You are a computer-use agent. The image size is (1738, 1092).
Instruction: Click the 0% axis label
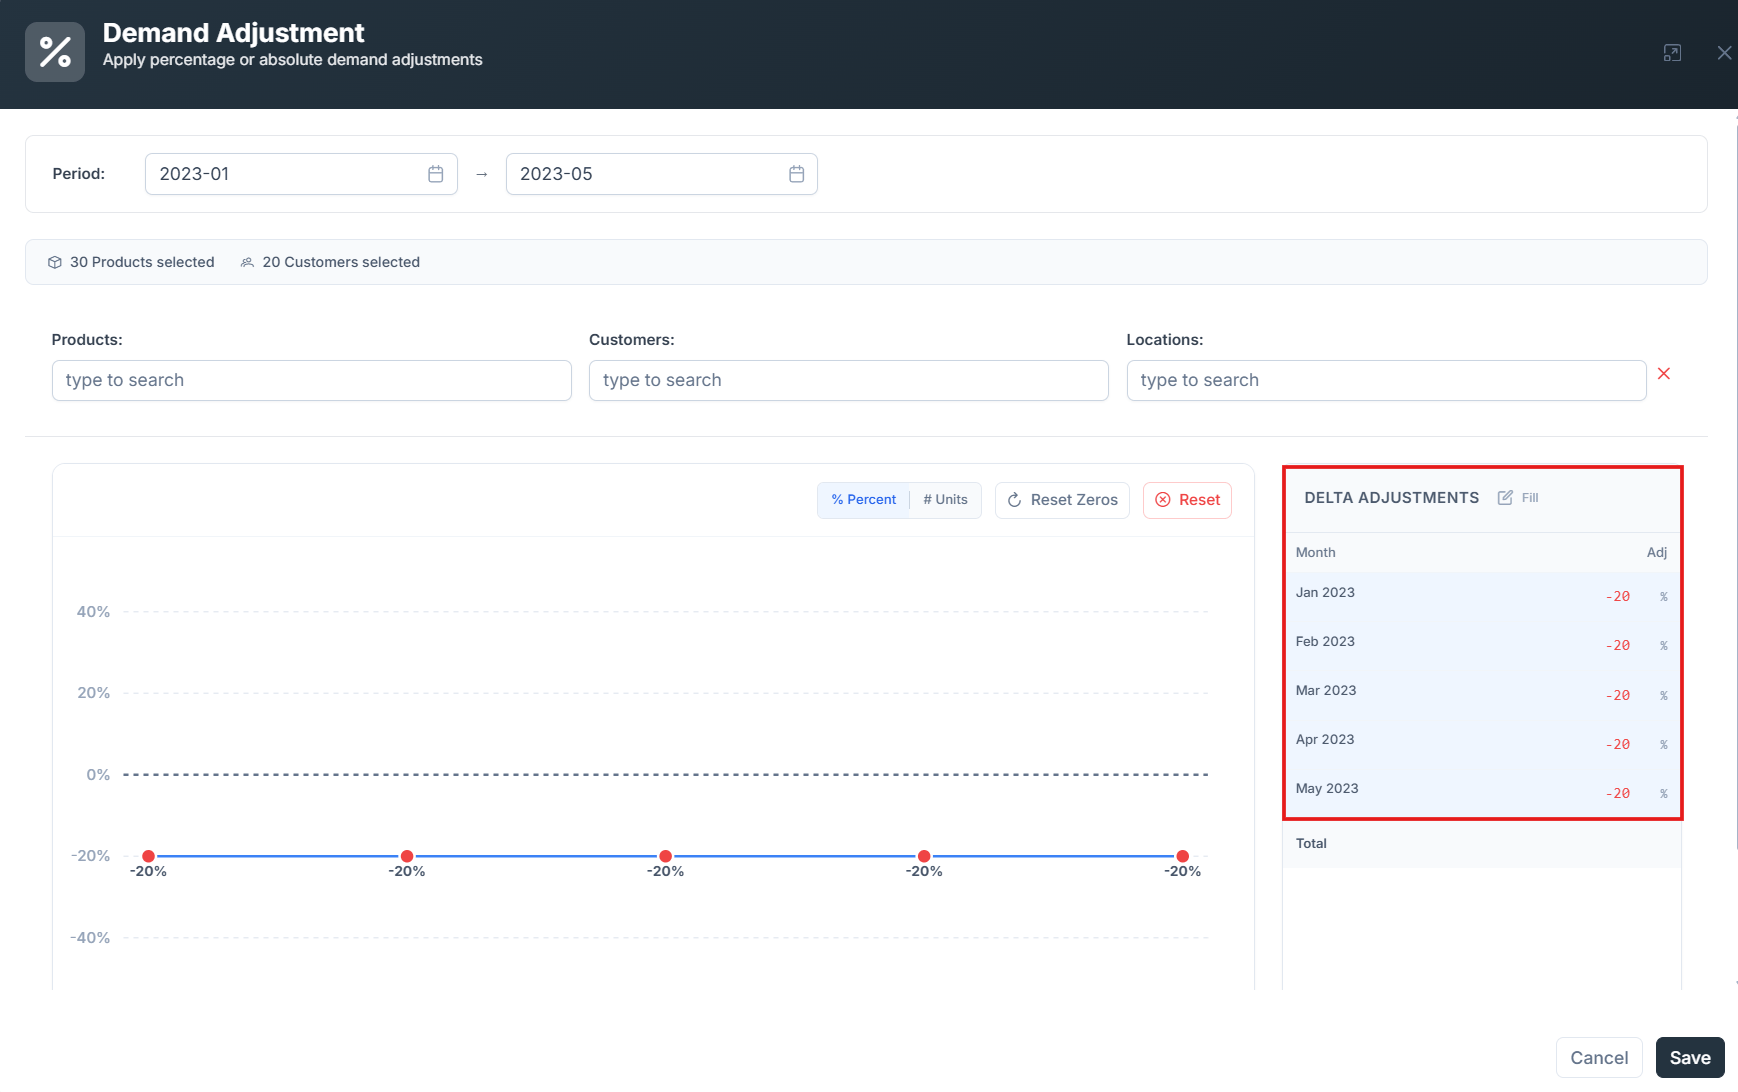tap(98, 774)
